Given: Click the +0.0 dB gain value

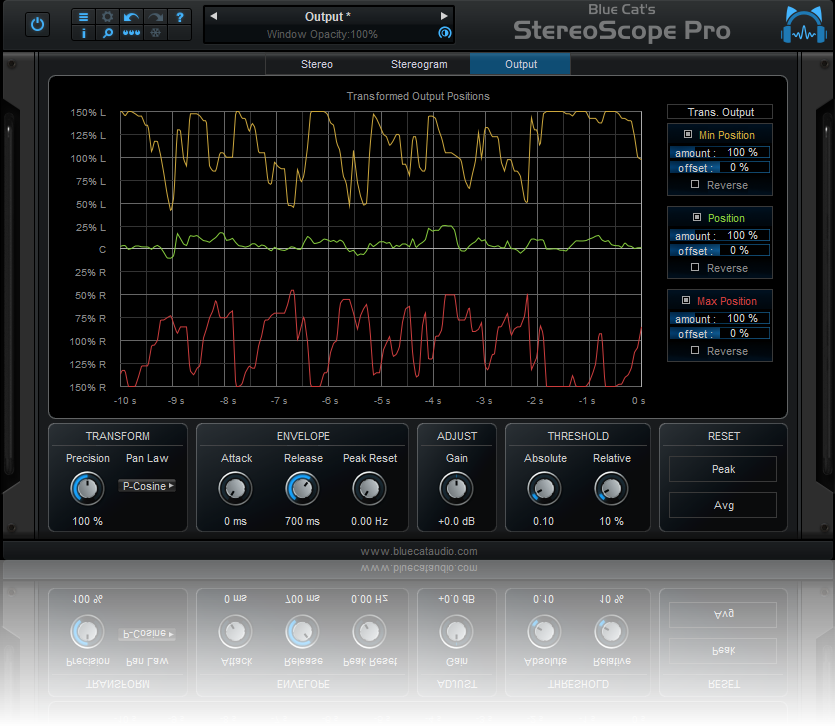Looking at the screenshot, I should point(456,521).
